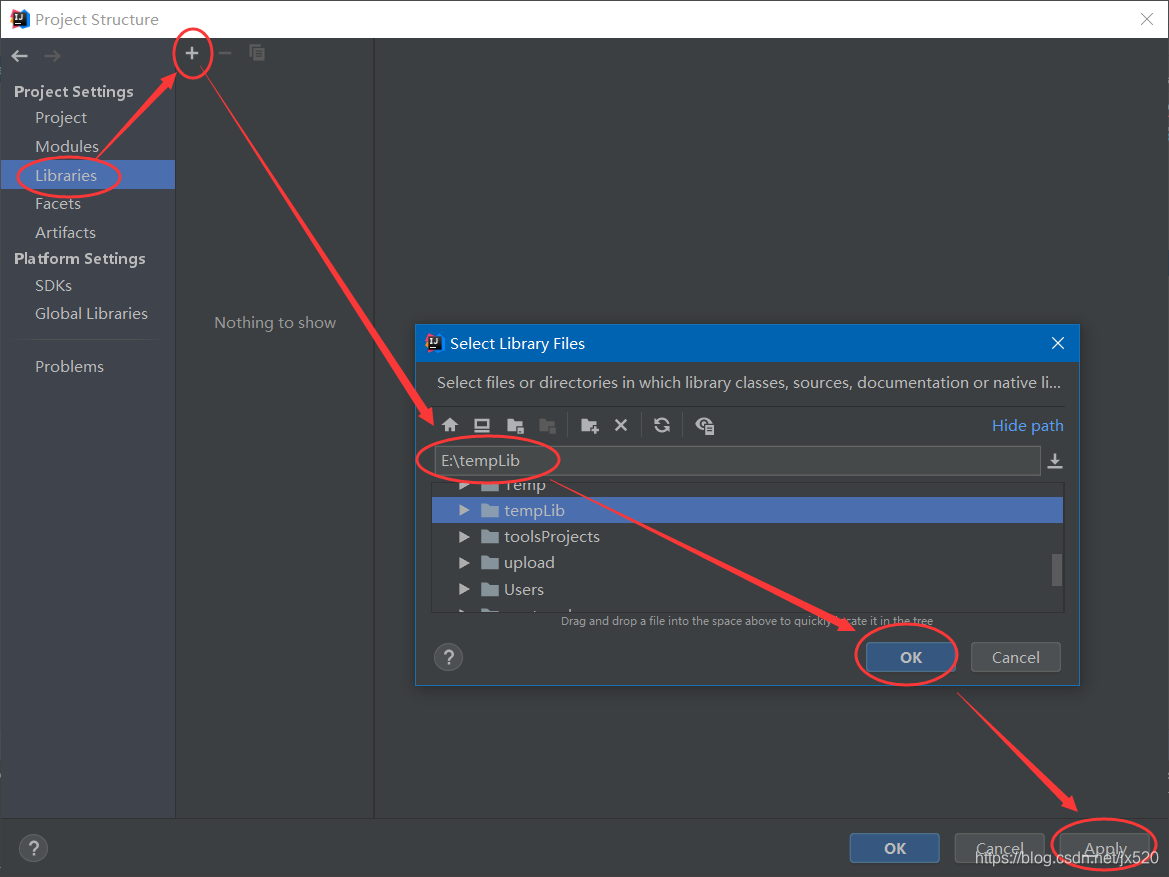Expand the toolsProjects folder
Image resolution: width=1169 pixels, height=877 pixels.
[x=464, y=536]
